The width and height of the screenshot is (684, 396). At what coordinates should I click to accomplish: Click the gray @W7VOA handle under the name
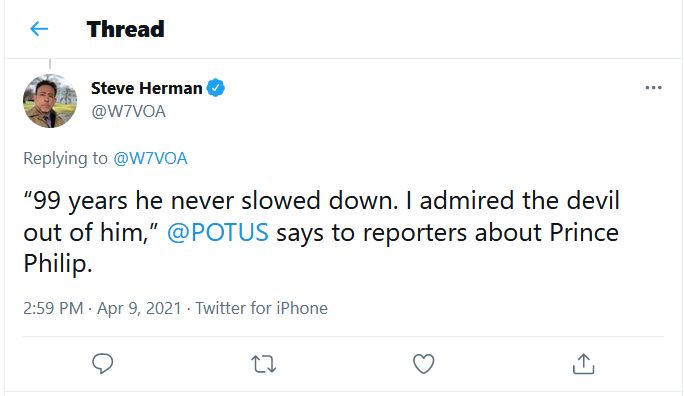(x=128, y=112)
